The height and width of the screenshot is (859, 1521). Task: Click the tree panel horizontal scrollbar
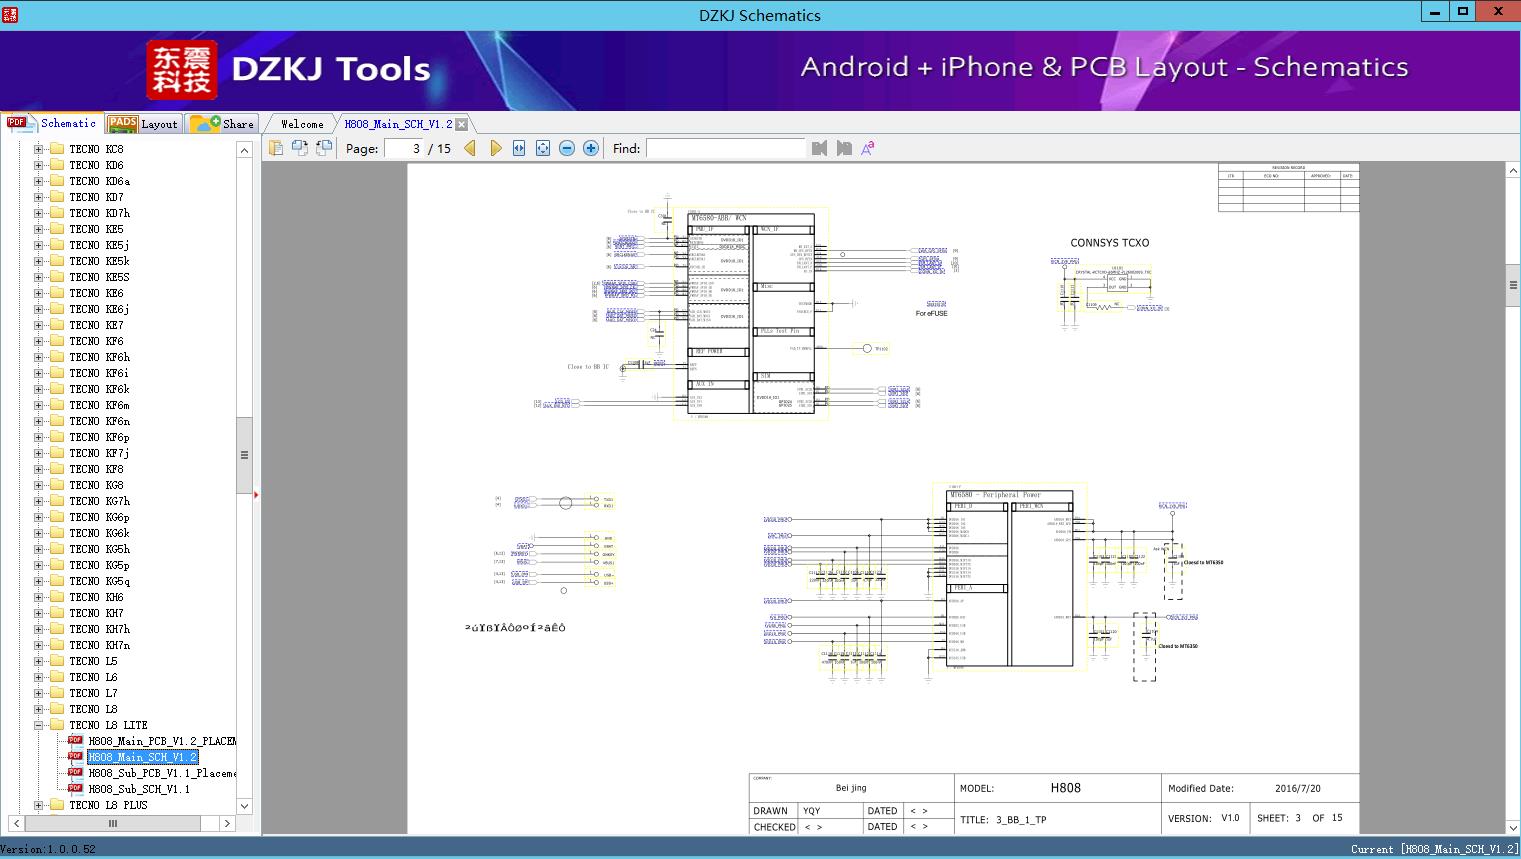pyautogui.click(x=112, y=824)
